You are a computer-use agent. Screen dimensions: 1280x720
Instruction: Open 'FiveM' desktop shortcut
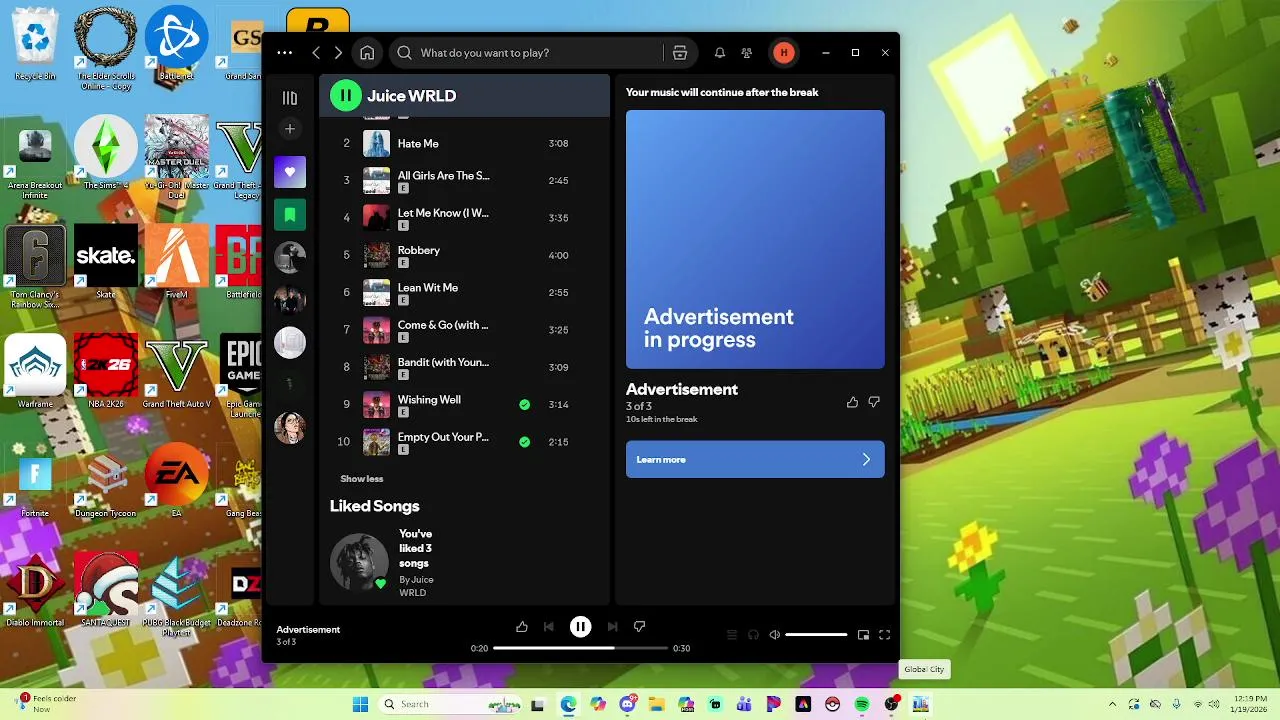176,262
